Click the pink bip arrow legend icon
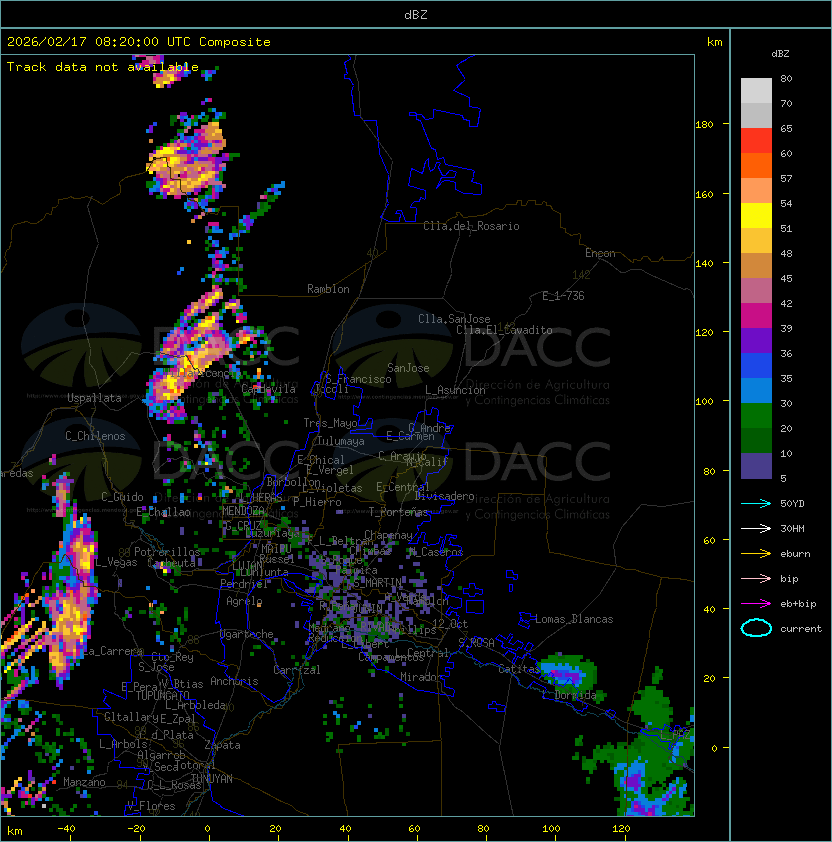The width and height of the screenshot is (832, 842). coord(756,578)
